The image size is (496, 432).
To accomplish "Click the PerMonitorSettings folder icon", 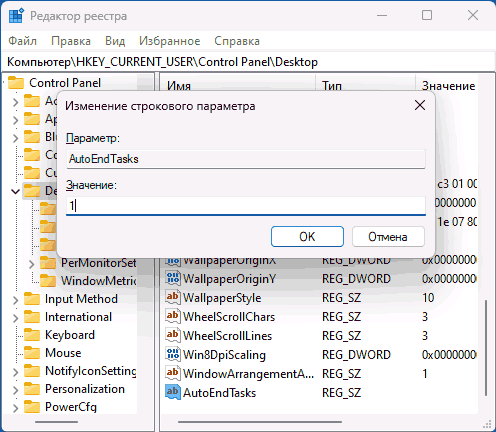I will click(x=48, y=263).
